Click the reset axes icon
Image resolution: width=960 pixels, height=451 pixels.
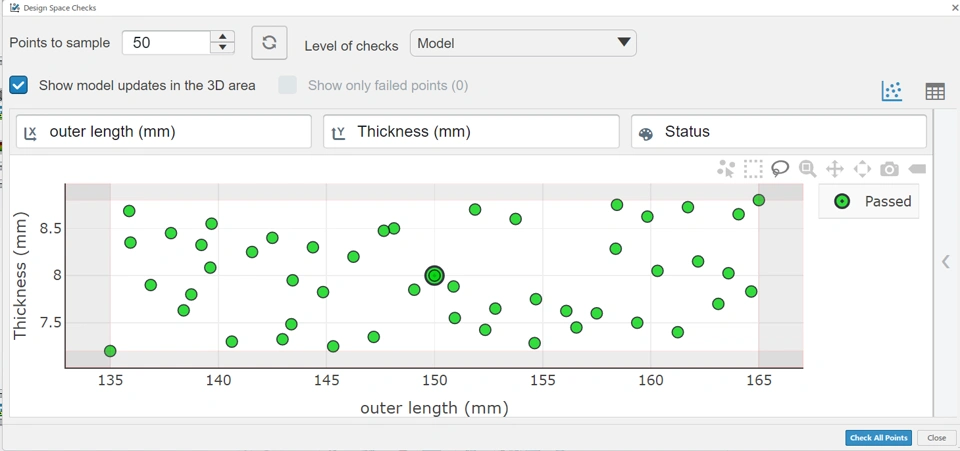862,169
